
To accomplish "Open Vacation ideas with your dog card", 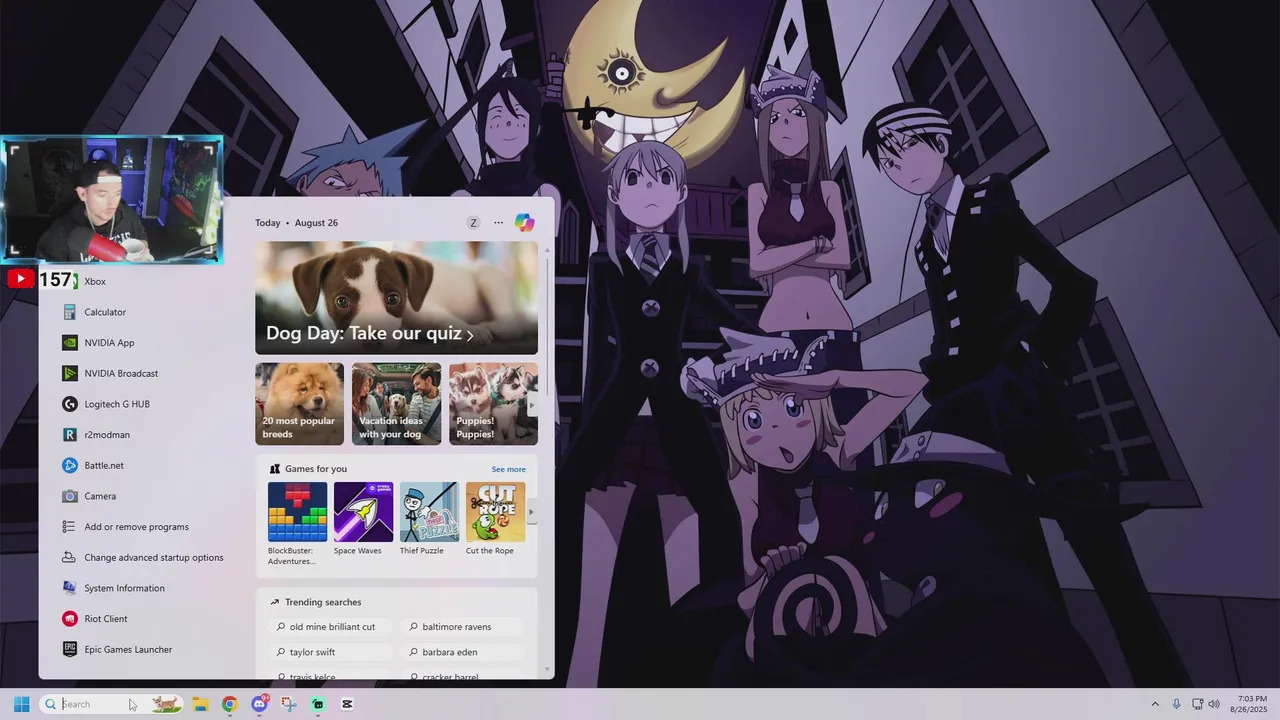I will [396, 404].
